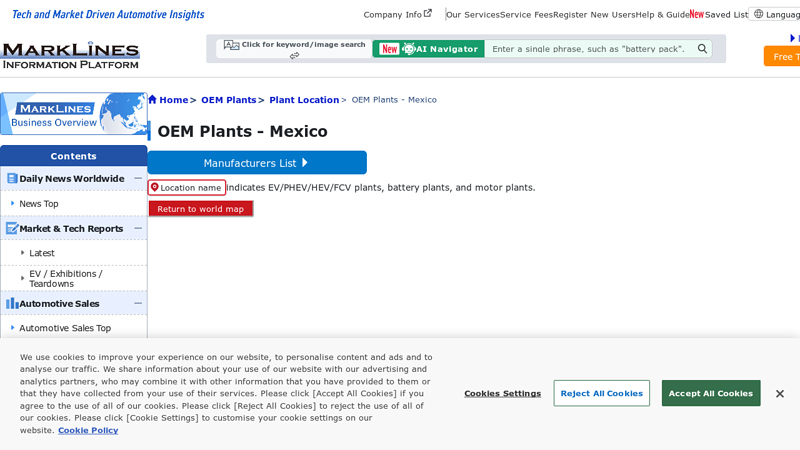Open Company Info menu item

pos(397,14)
